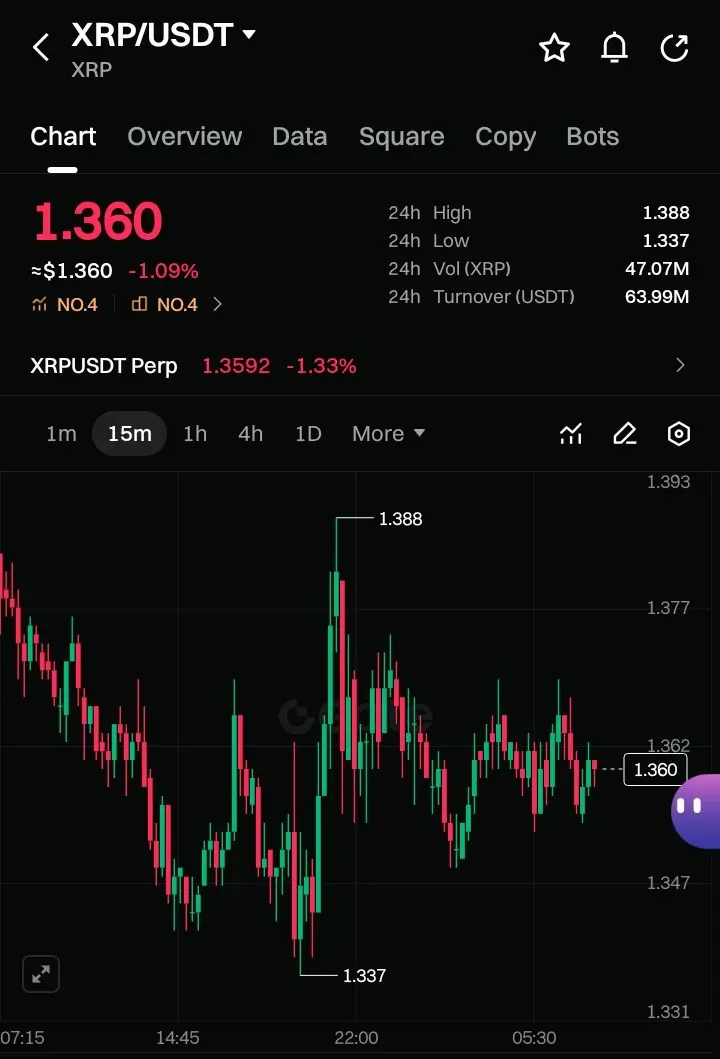720x1059 pixels.
Task: Tap the 05:30 time axis label
Action: tap(534, 1037)
